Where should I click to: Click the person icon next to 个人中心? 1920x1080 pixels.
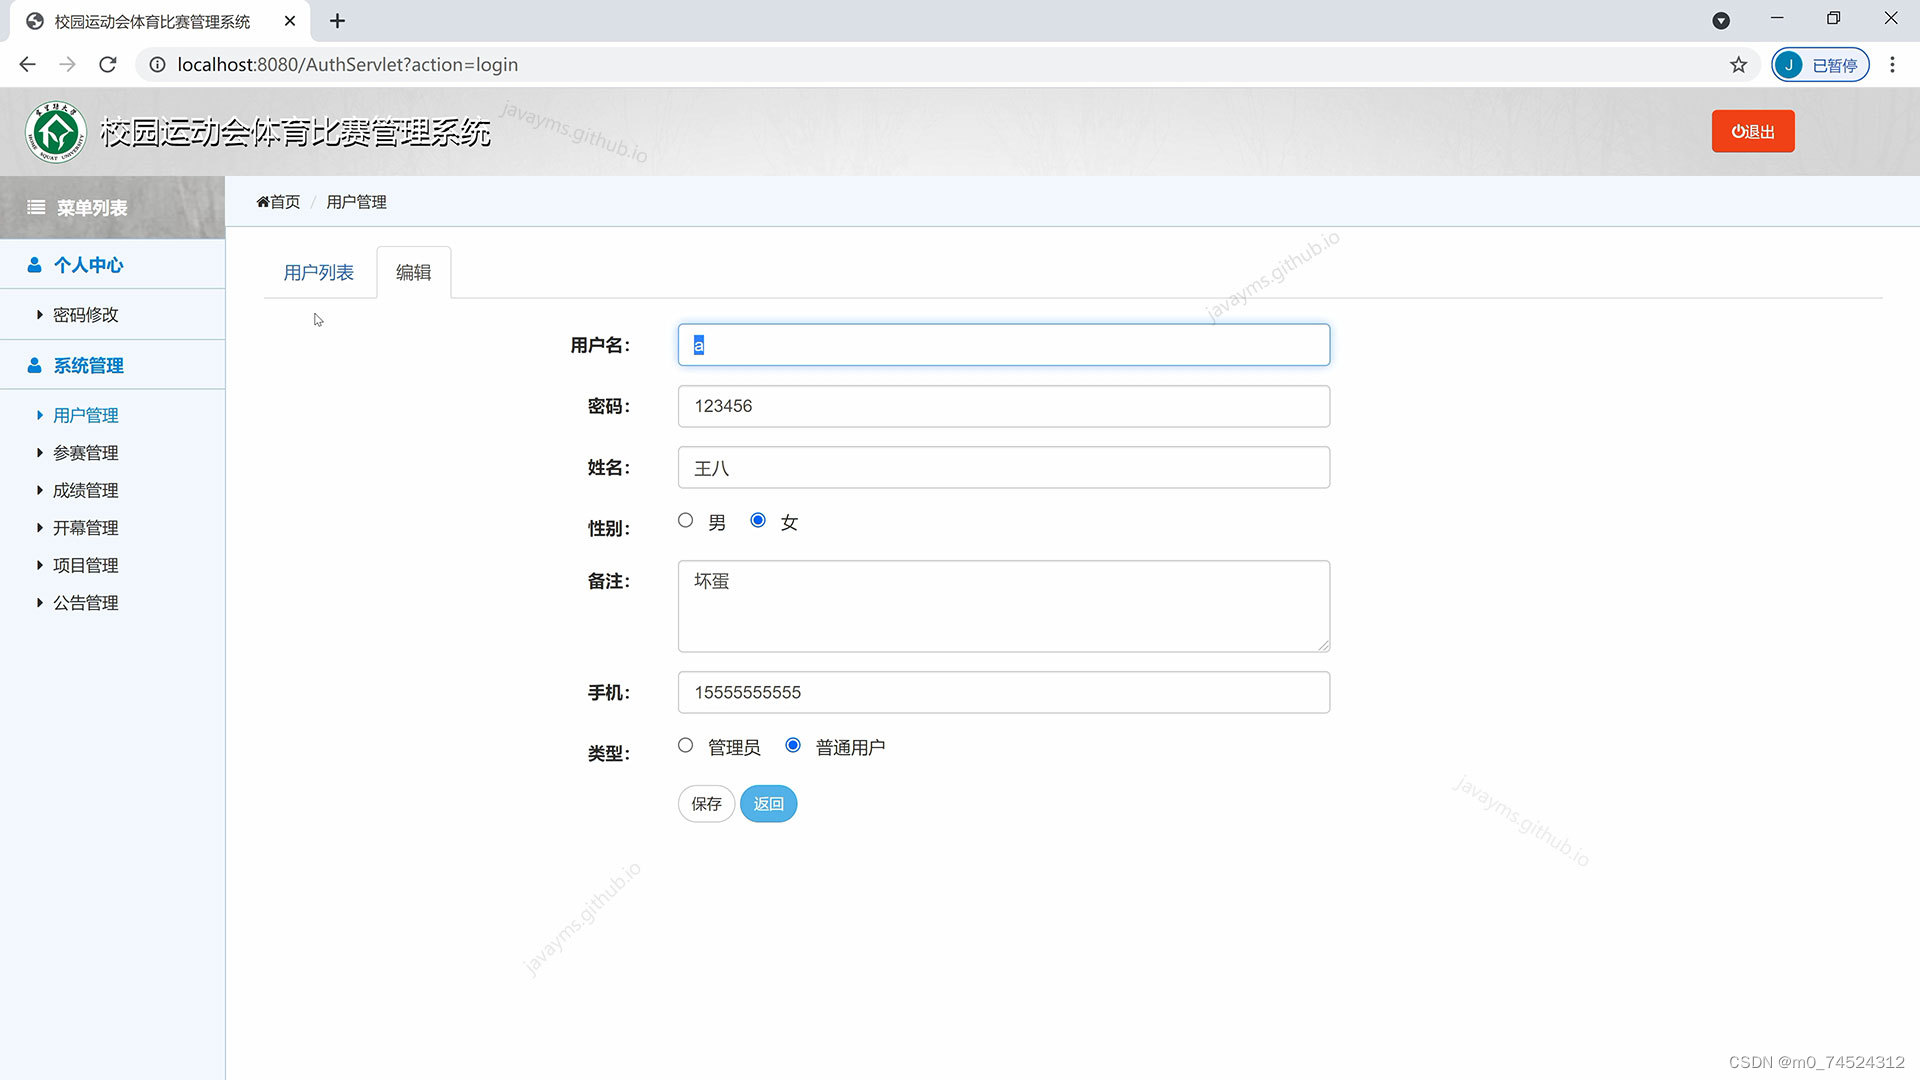pos(33,264)
